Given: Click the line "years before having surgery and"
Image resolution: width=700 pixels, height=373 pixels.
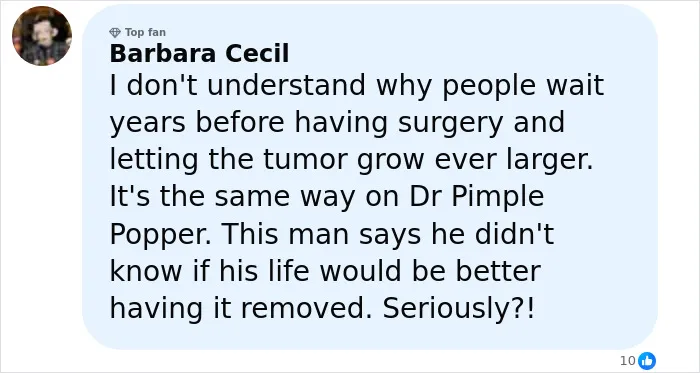Looking at the screenshot, I should pyautogui.click(x=337, y=123).
